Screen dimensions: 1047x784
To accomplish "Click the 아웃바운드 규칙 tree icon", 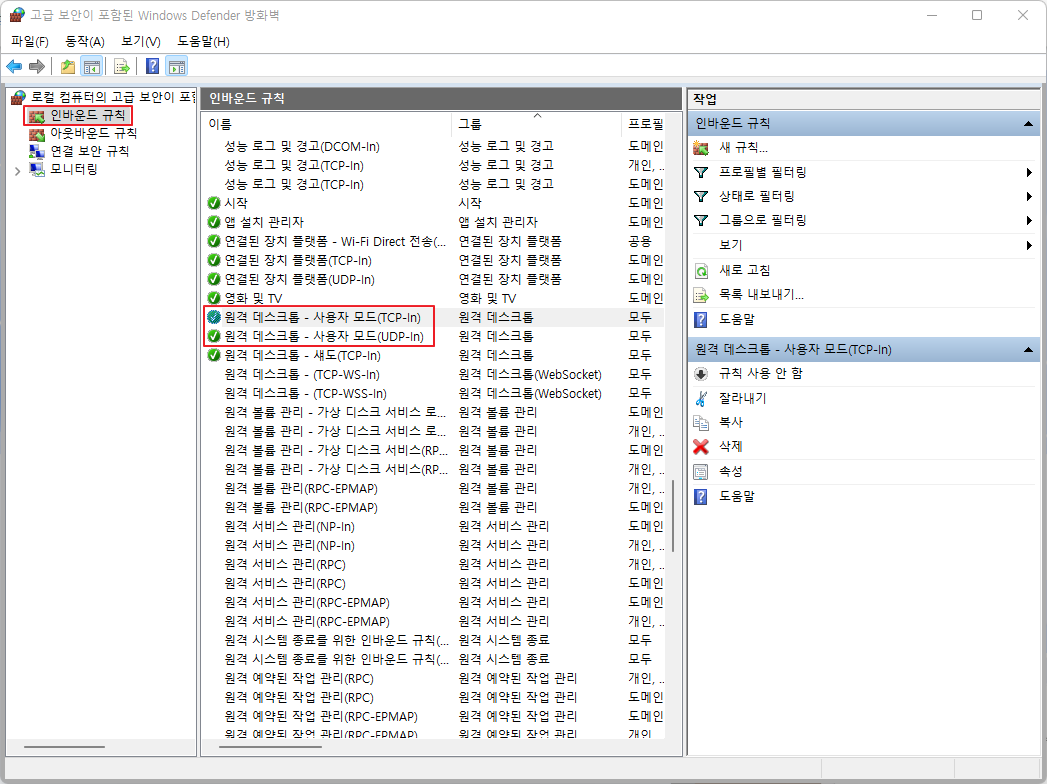I will [x=37, y=134].
